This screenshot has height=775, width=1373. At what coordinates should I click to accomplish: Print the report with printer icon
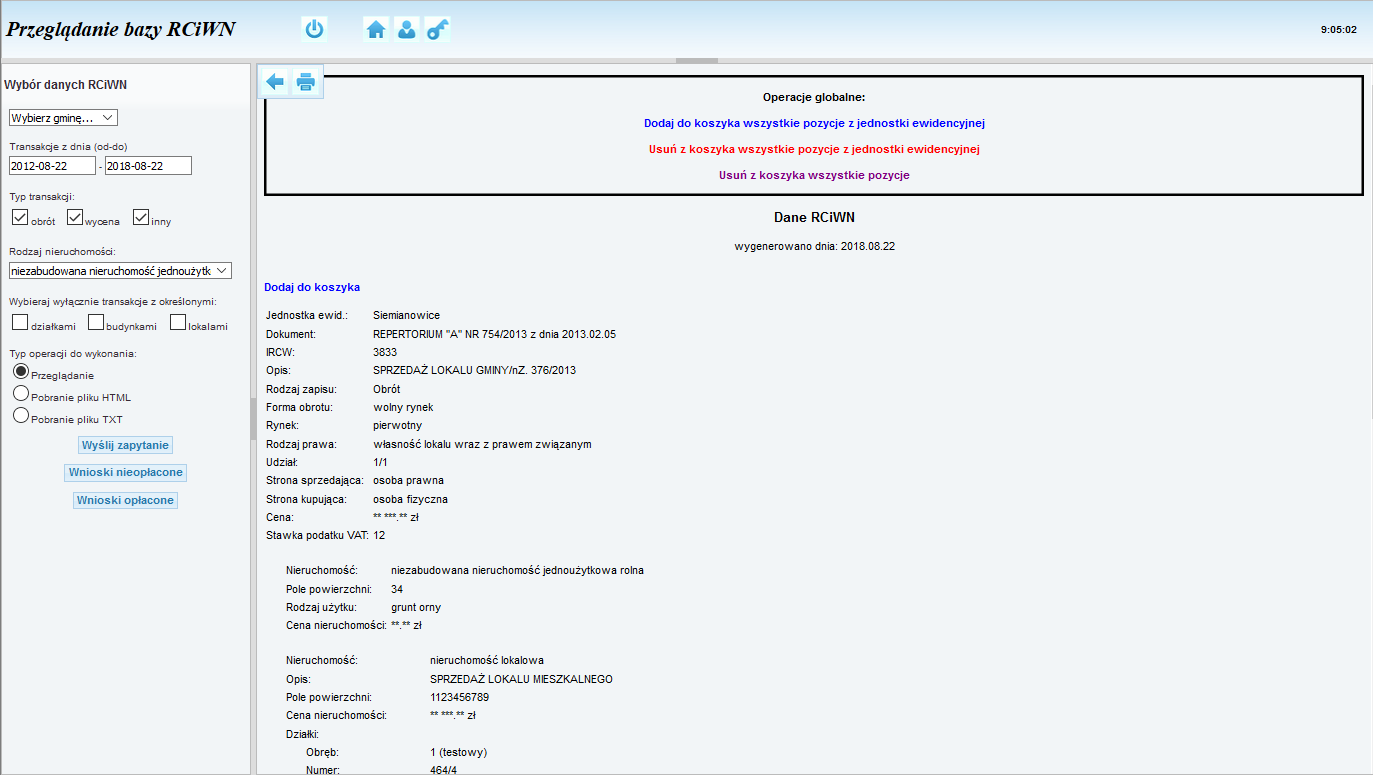[x=306, y=82]
